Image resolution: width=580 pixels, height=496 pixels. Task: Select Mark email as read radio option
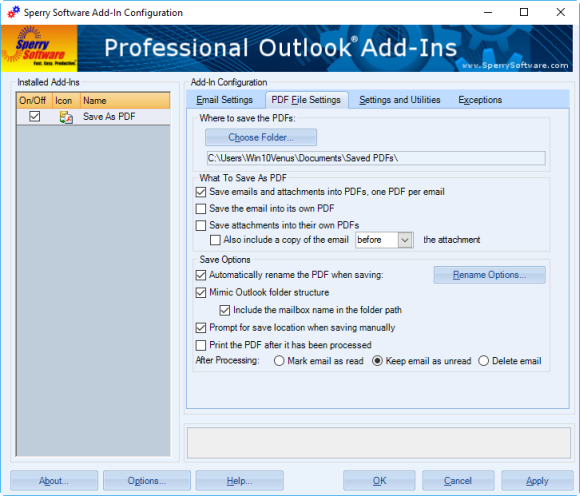(279, 361)
